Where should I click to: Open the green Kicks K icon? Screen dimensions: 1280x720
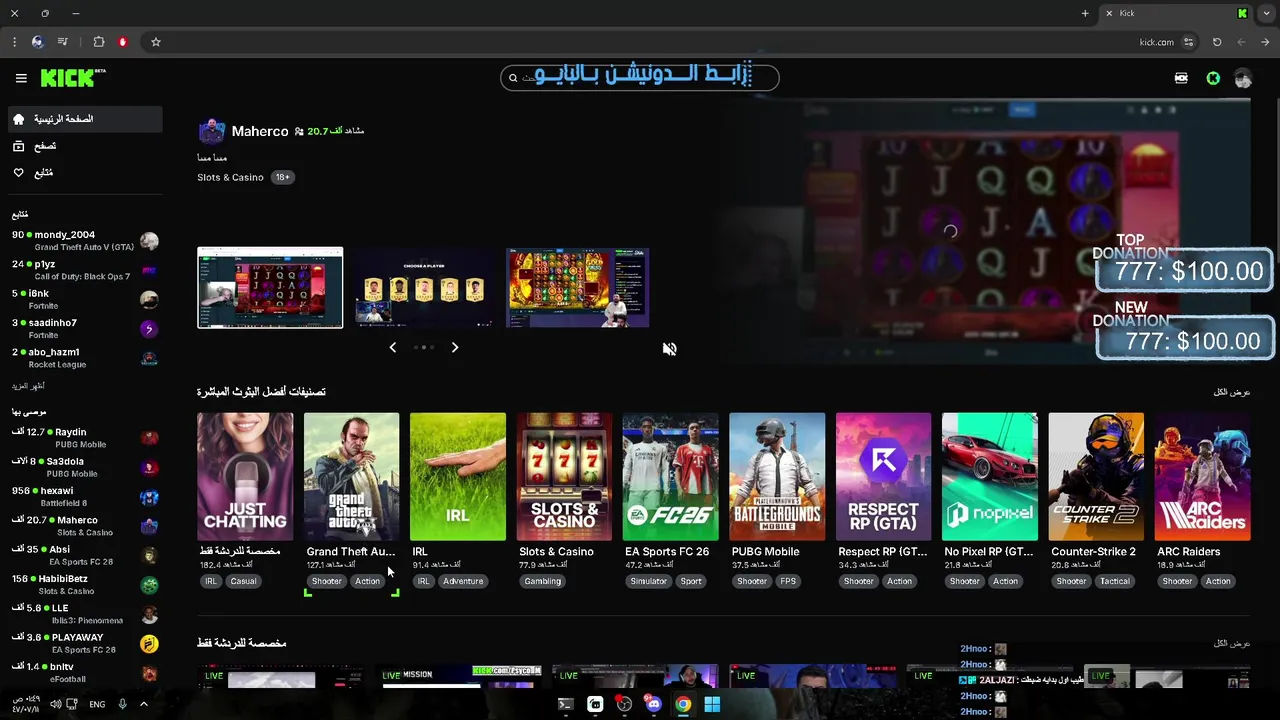[1213, 78]
